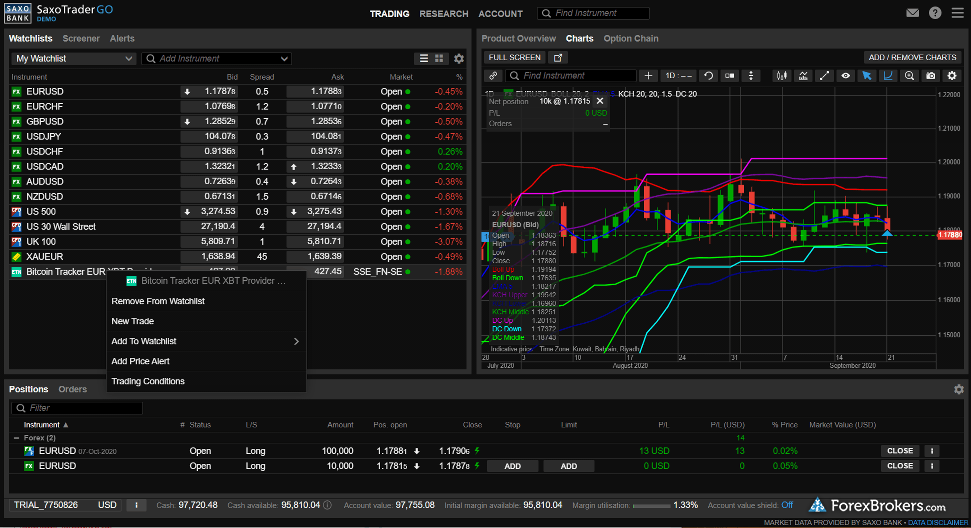The height and width of the screenshot is (528, 971).
Task: Click the margin utilisation bar
Action: click(651, 506)
